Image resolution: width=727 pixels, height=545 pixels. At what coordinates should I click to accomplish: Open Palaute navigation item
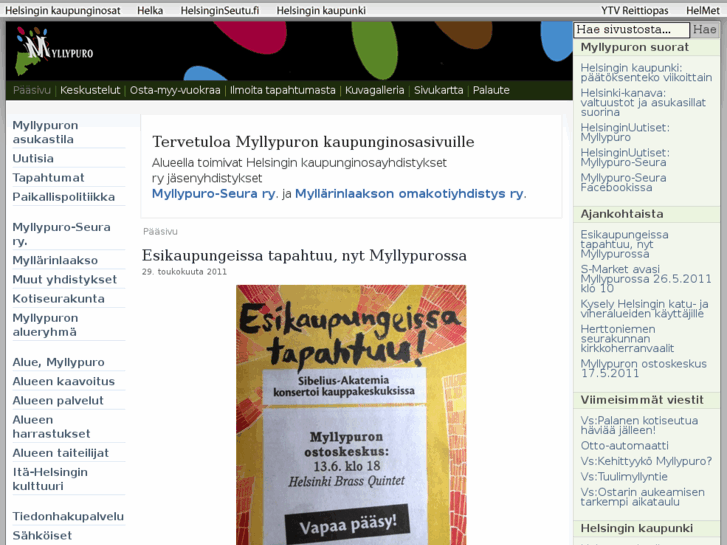(491, 90)
